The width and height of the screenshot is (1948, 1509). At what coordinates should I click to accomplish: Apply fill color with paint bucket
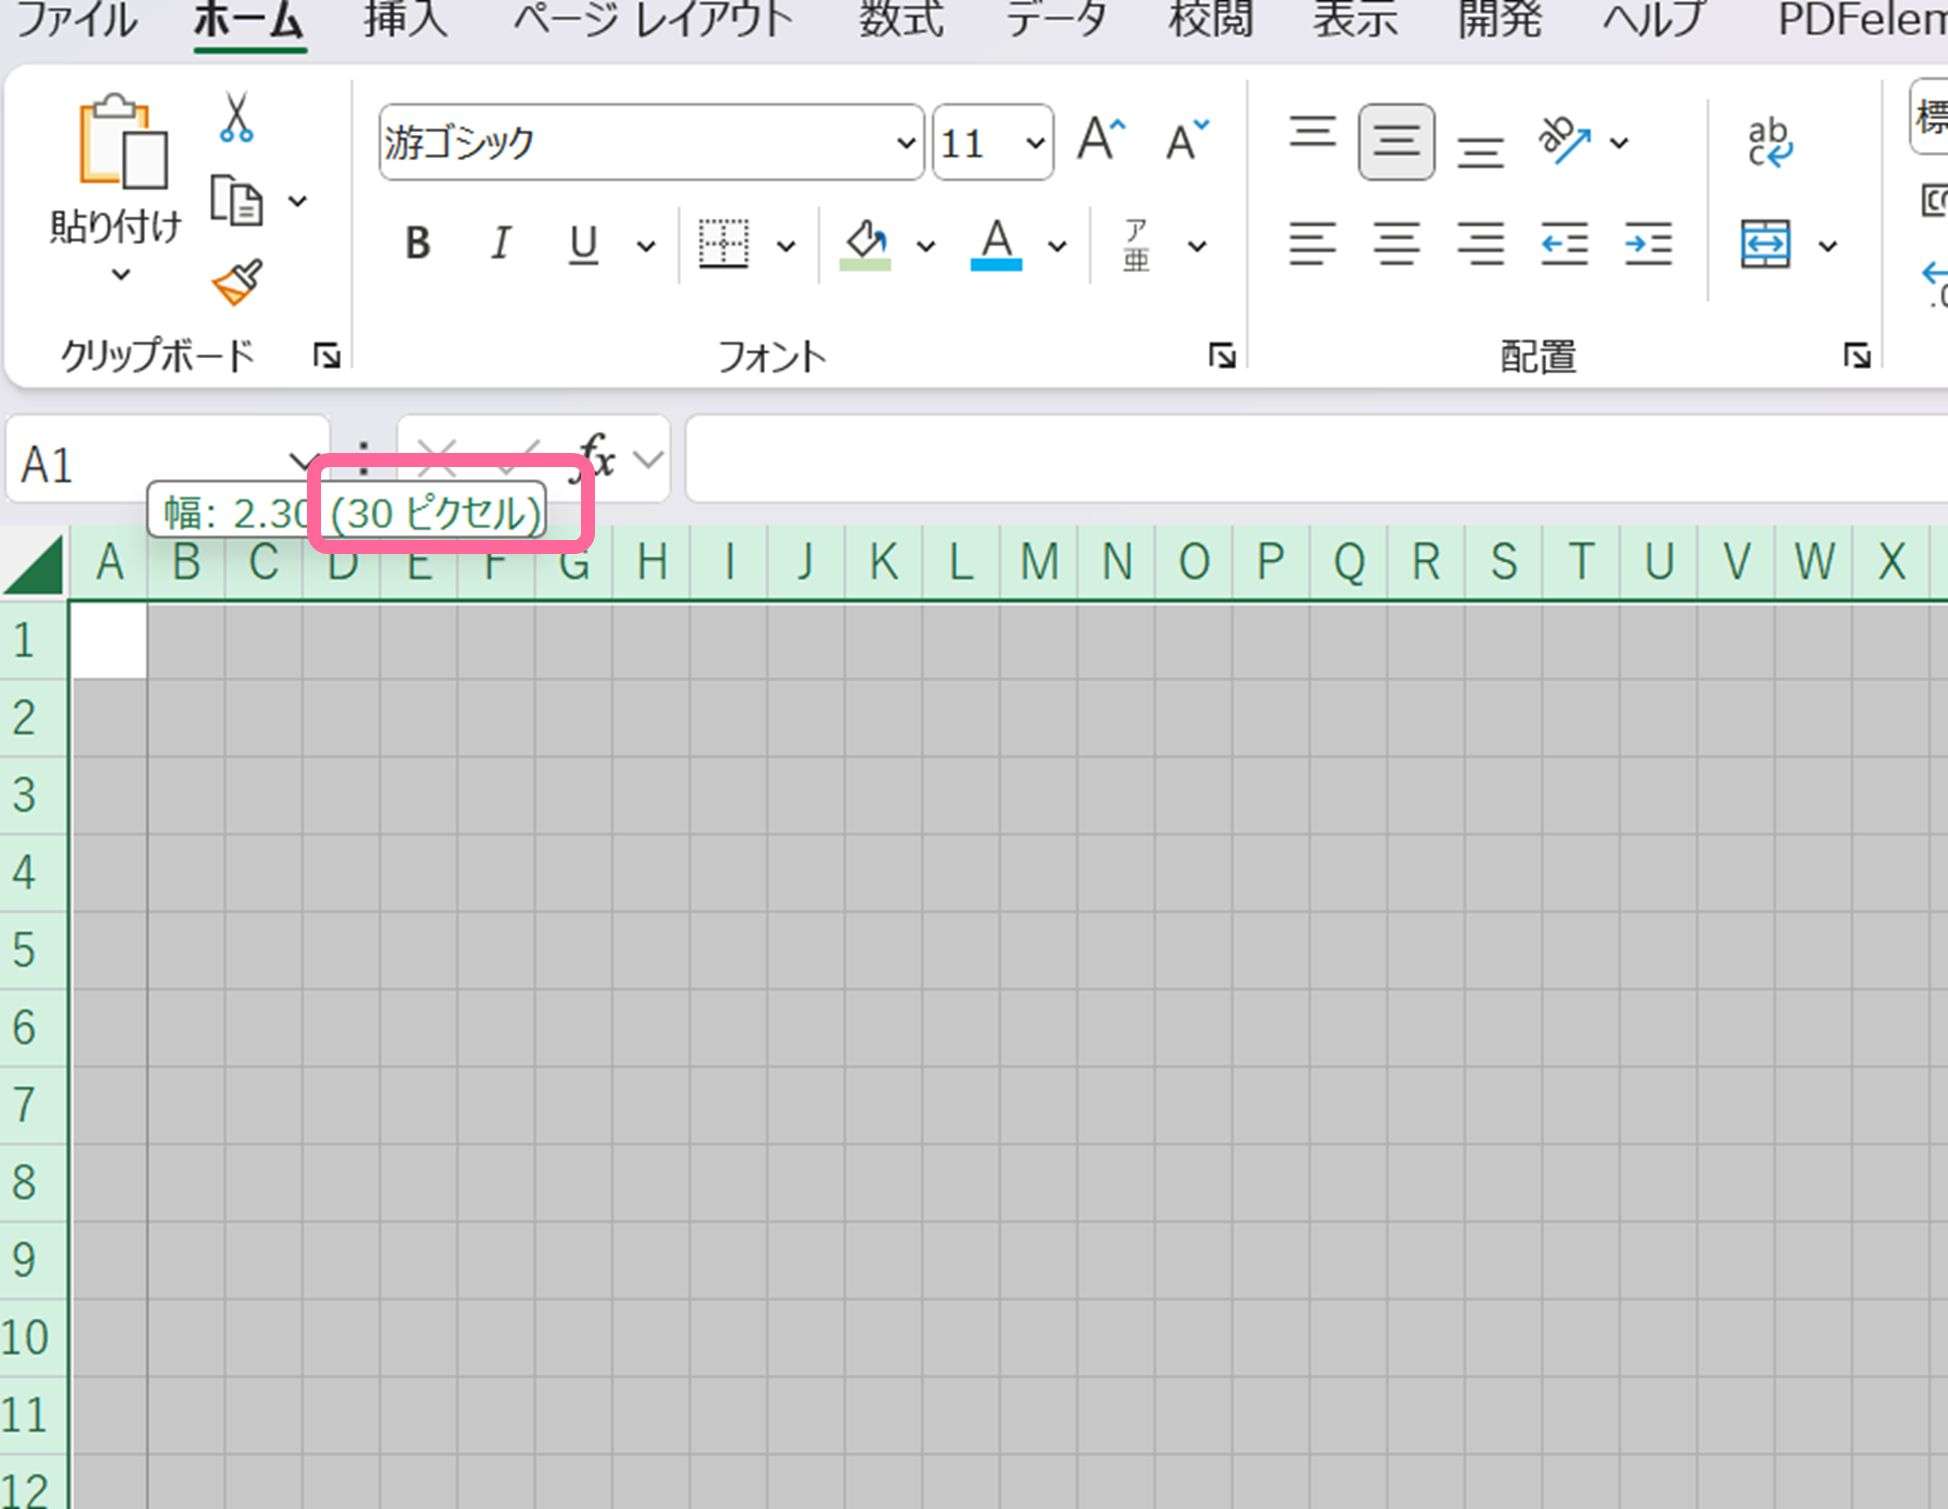click(866, 244)
